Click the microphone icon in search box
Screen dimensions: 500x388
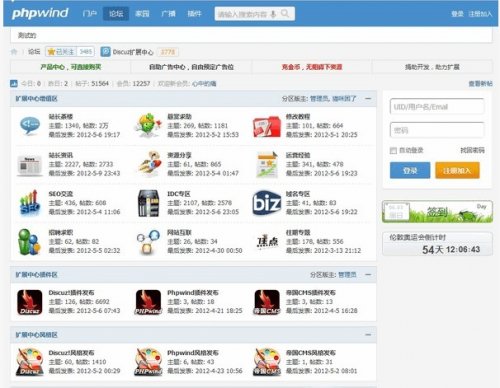pyautogui.click(x=273, y=14)
